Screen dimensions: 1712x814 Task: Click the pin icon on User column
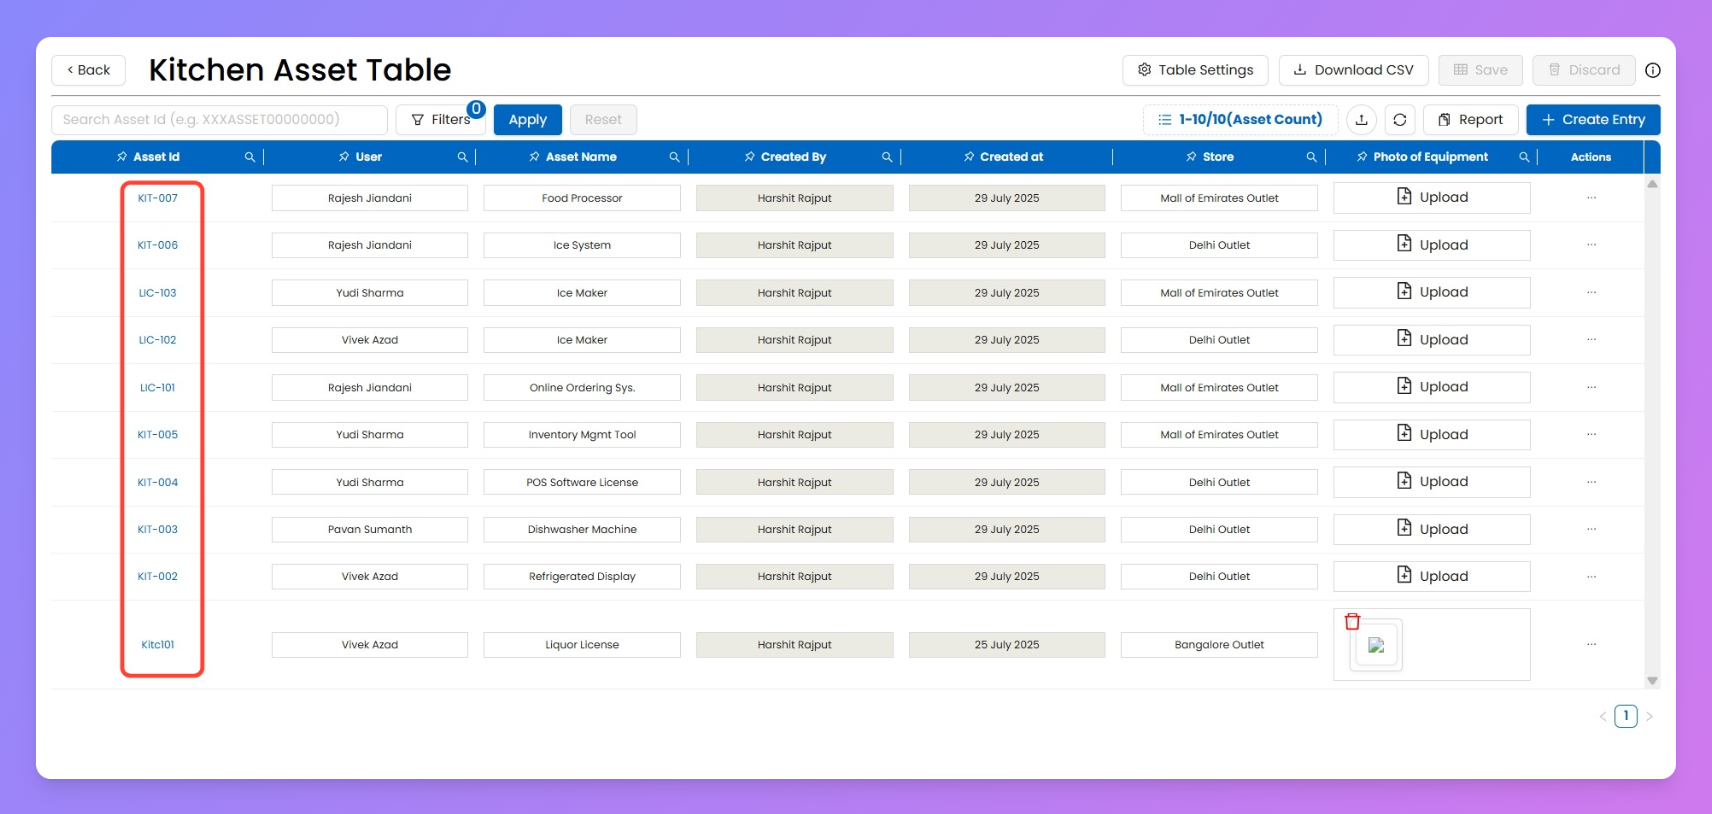(x=344, y=157)
